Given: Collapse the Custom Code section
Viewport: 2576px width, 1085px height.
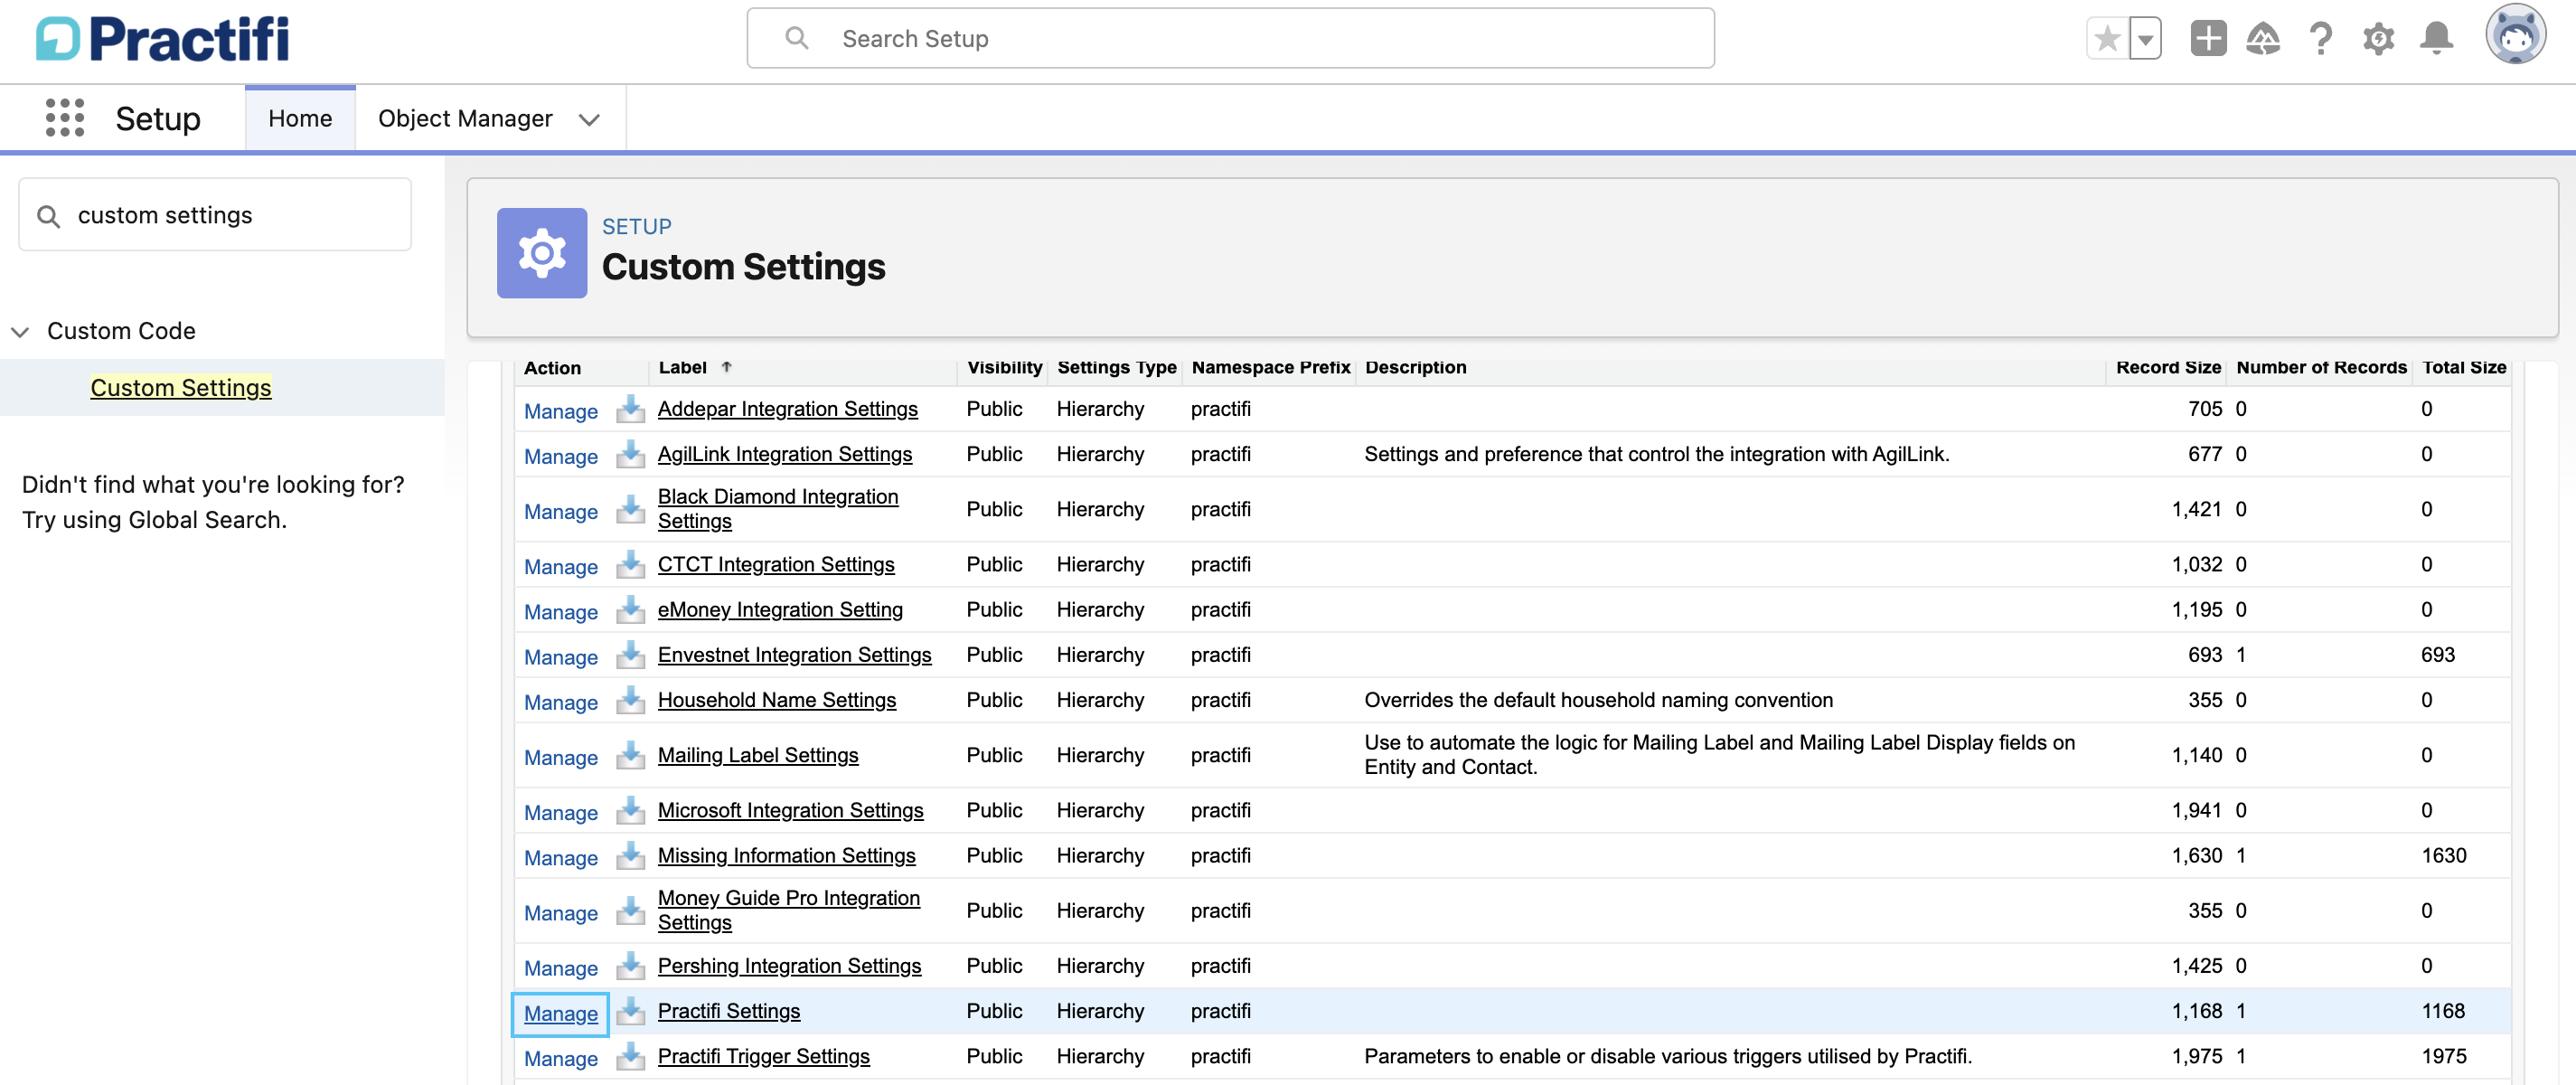Looking at the screenshot, I should 20,332.
